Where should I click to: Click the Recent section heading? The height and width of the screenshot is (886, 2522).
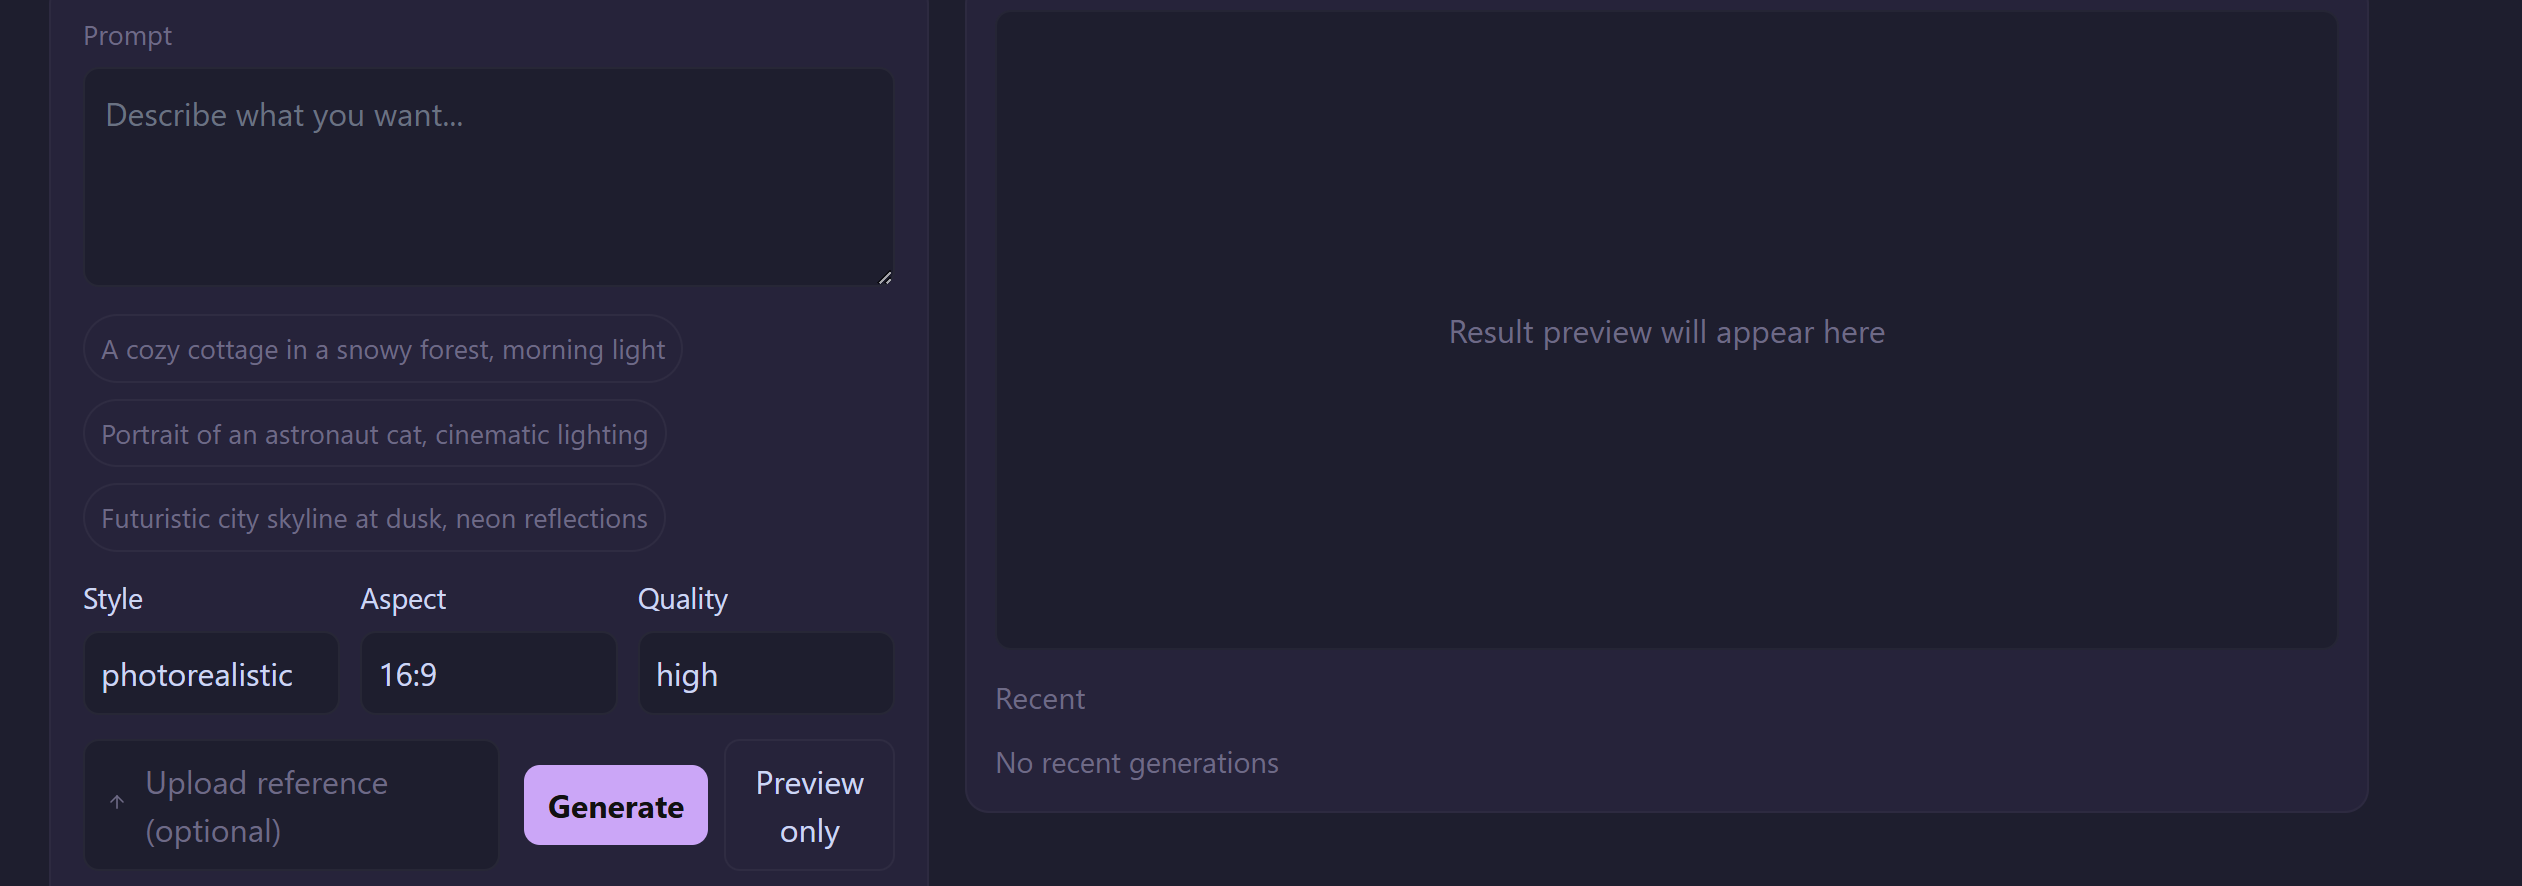pyautogui.click(x=1040, y=699)
